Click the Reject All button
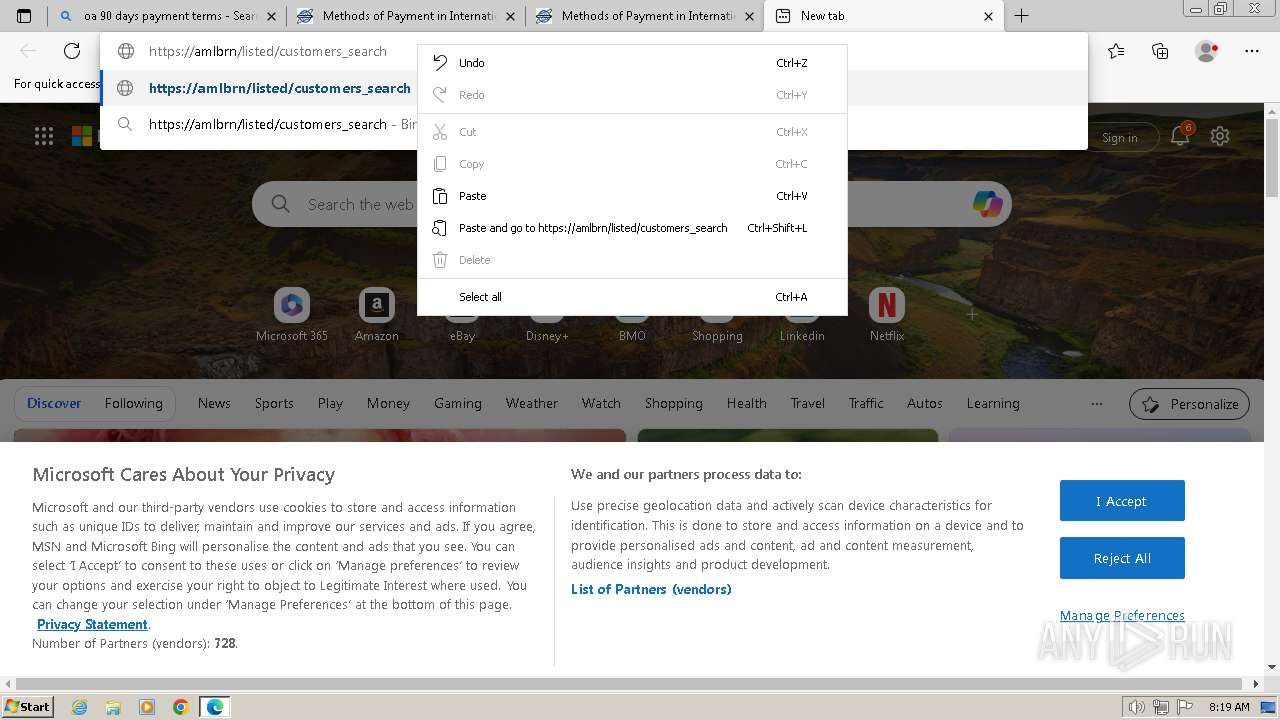 pyautogui.click(x=1122, y=558)
